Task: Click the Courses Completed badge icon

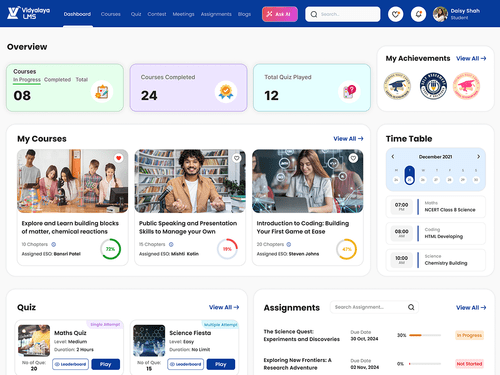Action: pyautogui.click(x=226, y=92)
